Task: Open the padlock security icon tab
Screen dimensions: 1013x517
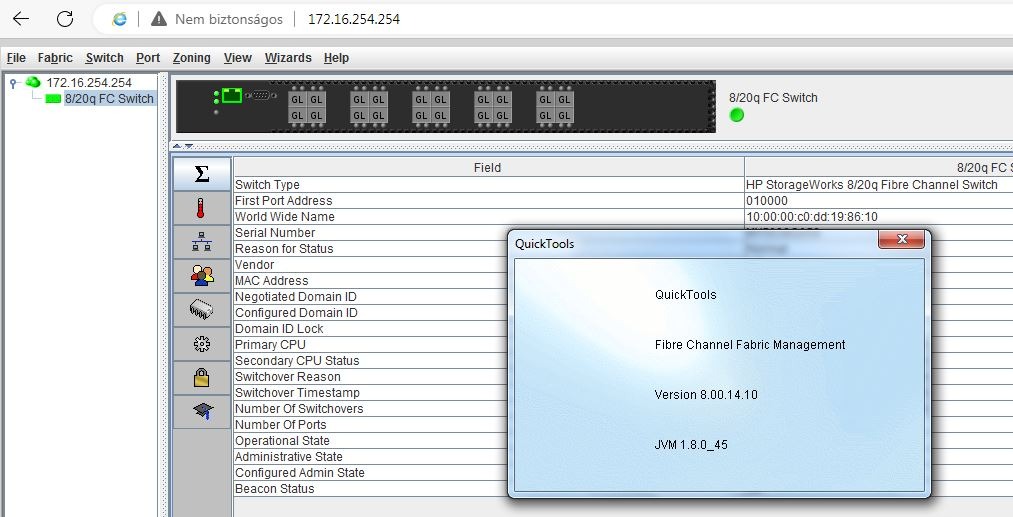Action: (202, 377)
